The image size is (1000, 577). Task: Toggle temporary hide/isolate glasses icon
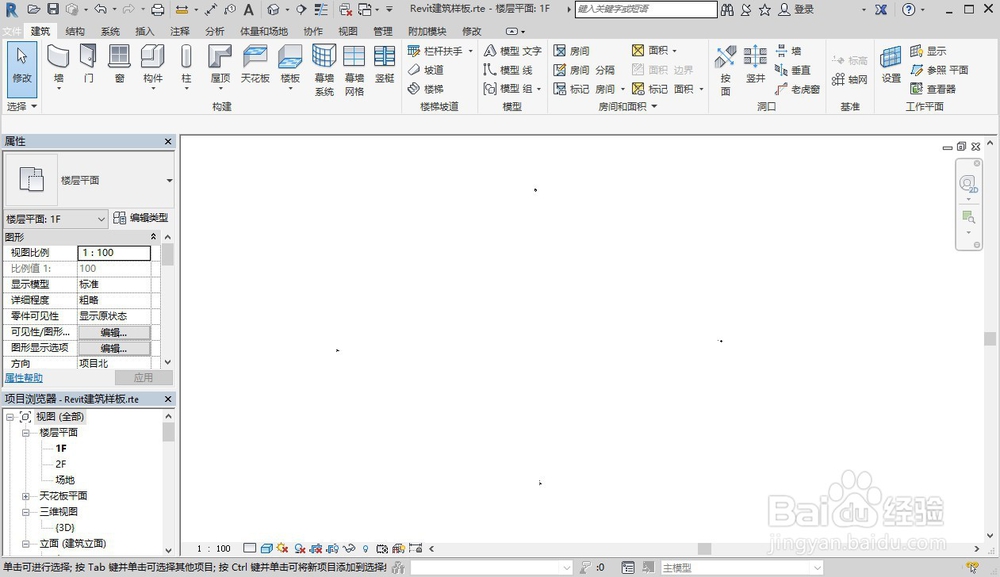(349, 548)
